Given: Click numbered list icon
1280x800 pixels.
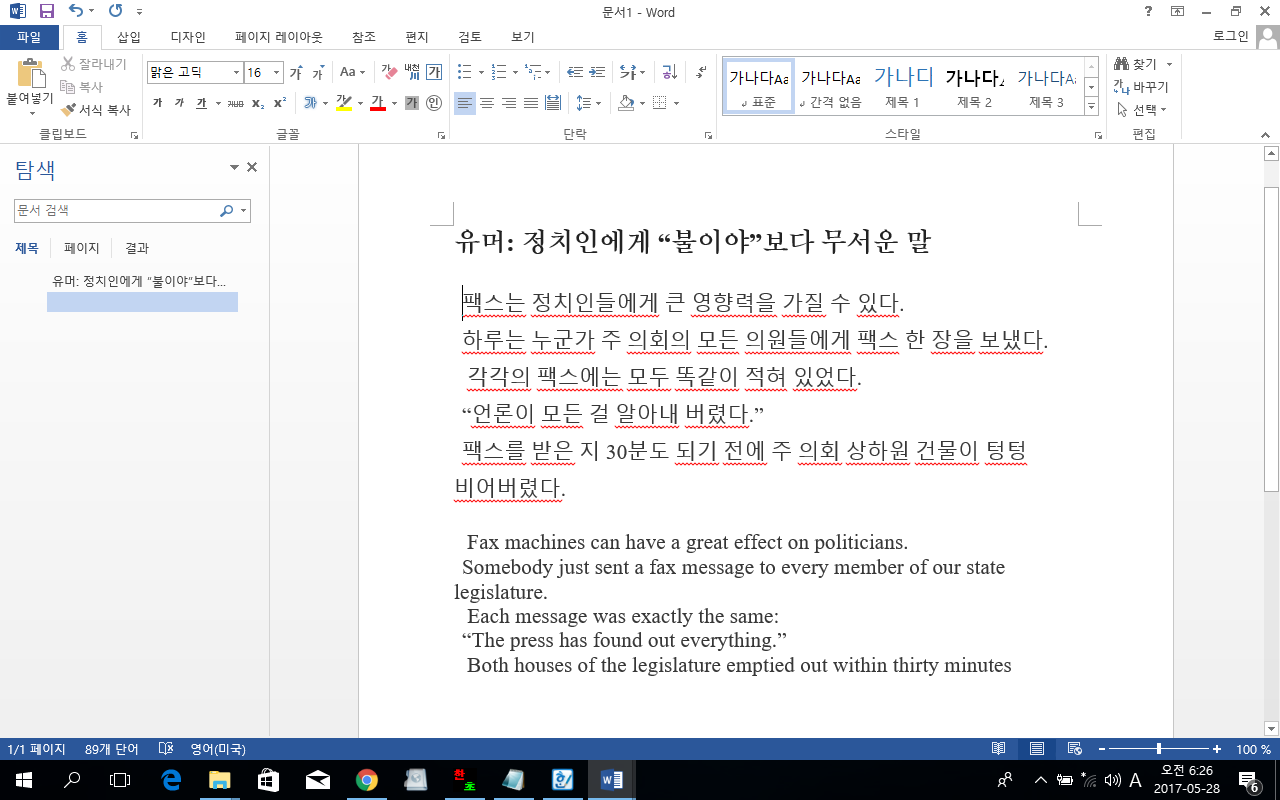Looking at the screenshot, I should pos(498,72).
